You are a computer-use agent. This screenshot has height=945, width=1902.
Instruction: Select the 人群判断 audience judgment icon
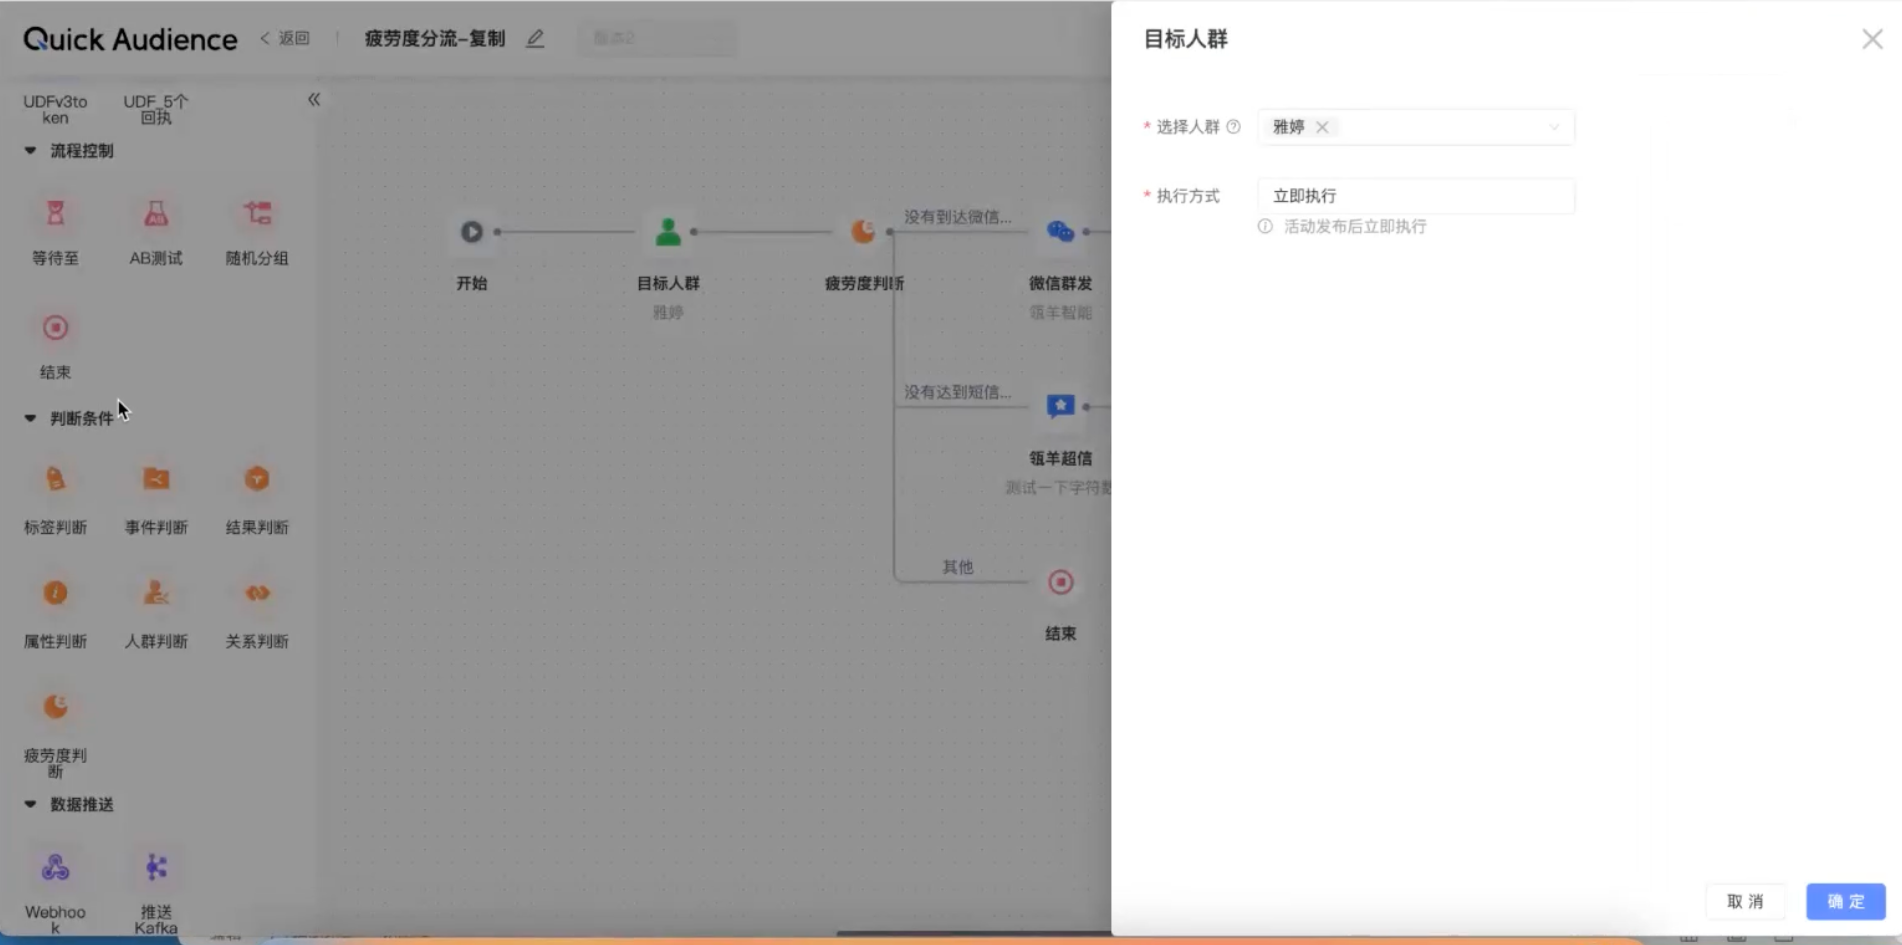156,593
